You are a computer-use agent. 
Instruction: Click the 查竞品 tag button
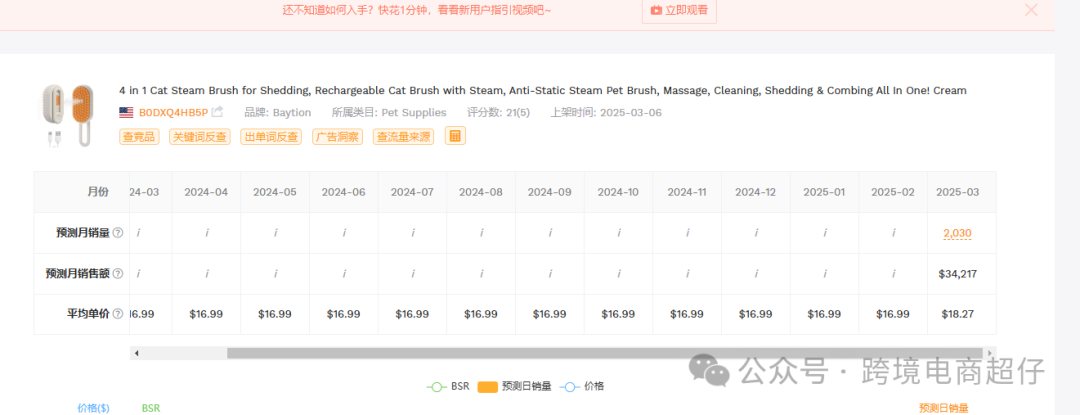pos(139,137)
